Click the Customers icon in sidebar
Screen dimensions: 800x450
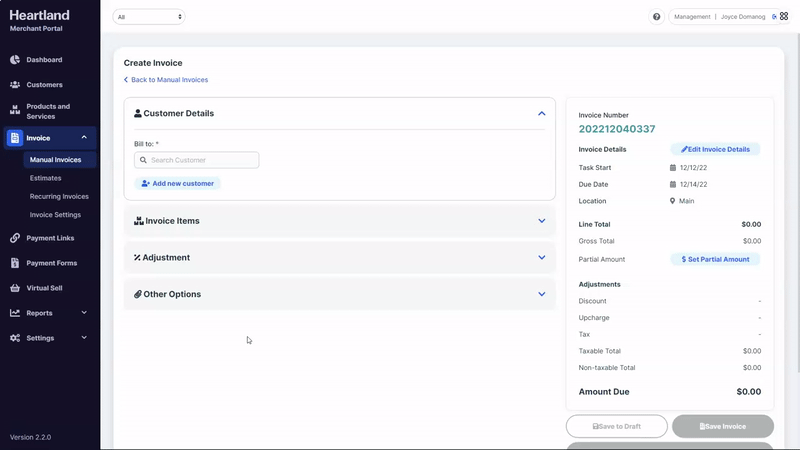pos(15,85)
